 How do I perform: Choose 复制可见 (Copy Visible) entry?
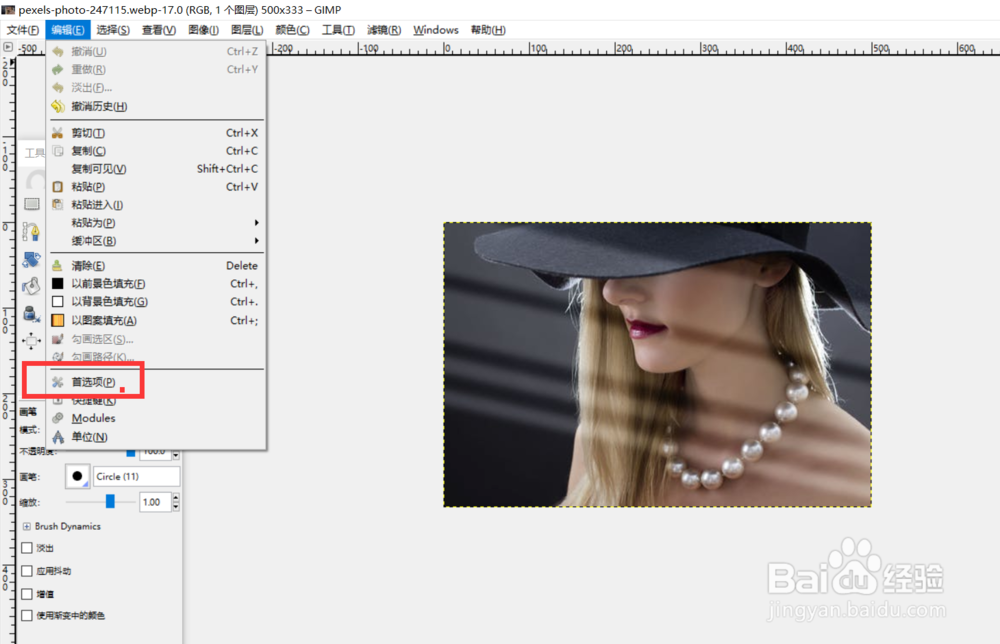click(157, 168)
